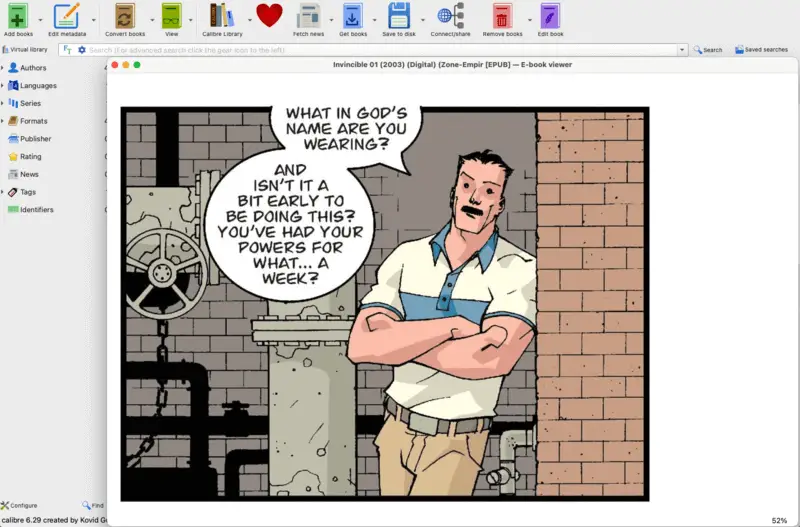Screen dimensions: 800x527
Task: Open the View dropdown arrow
Action: pos(191,20)
